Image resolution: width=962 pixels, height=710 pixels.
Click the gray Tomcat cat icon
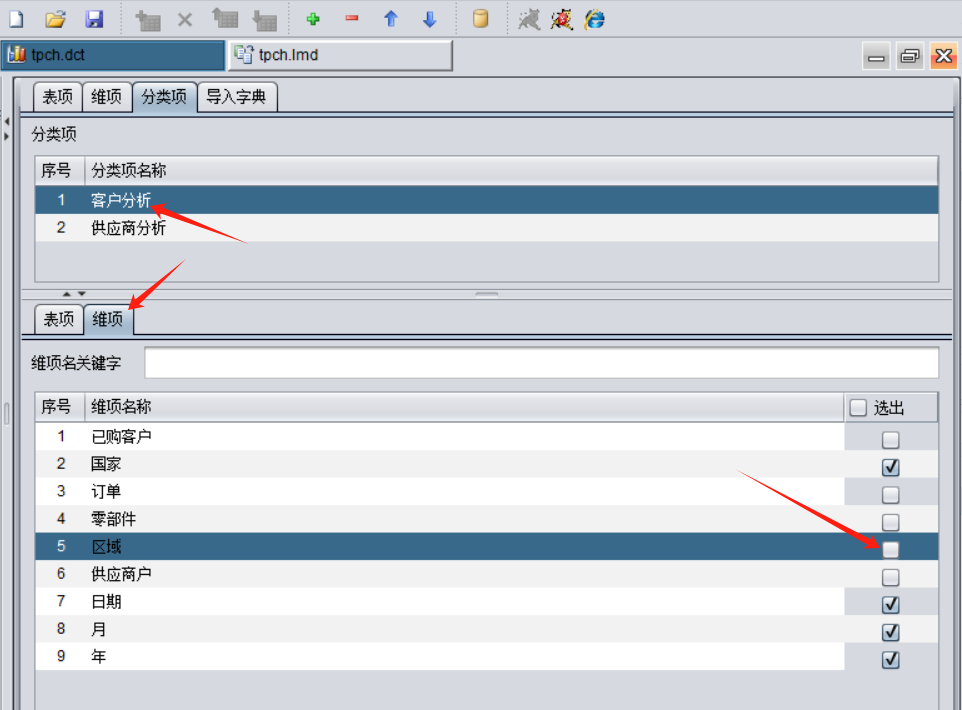529,19
